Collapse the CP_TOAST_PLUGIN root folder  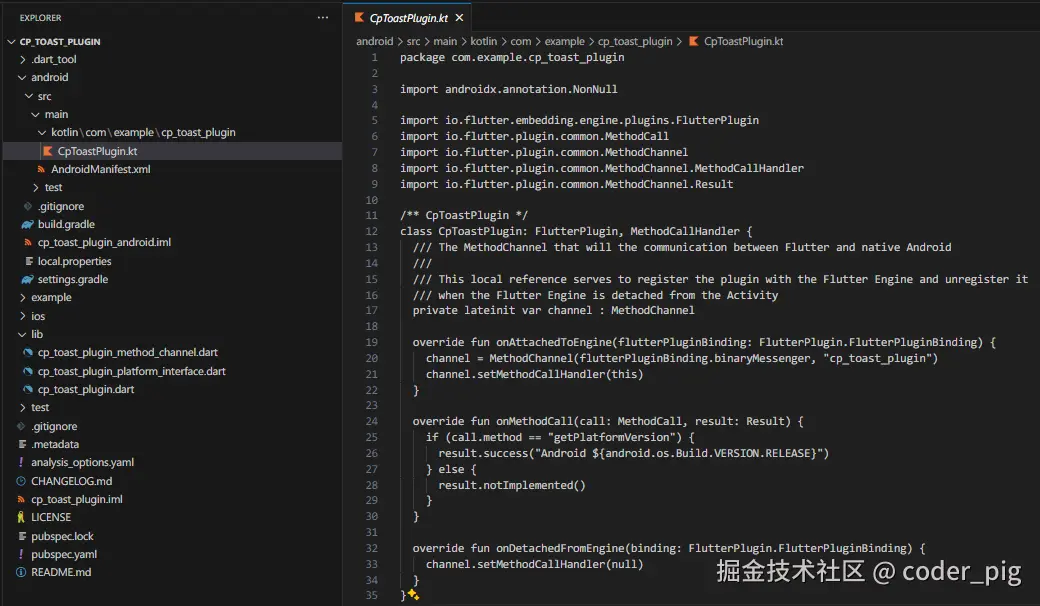coord(11,41)
